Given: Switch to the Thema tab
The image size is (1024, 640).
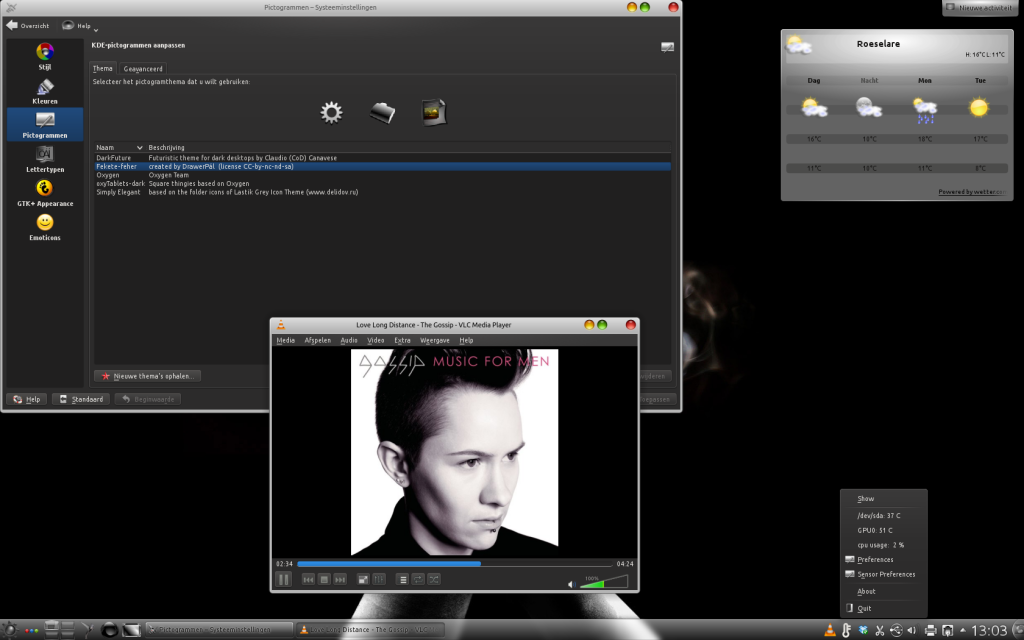Looking at the screenshot, I should coord(103,68).
